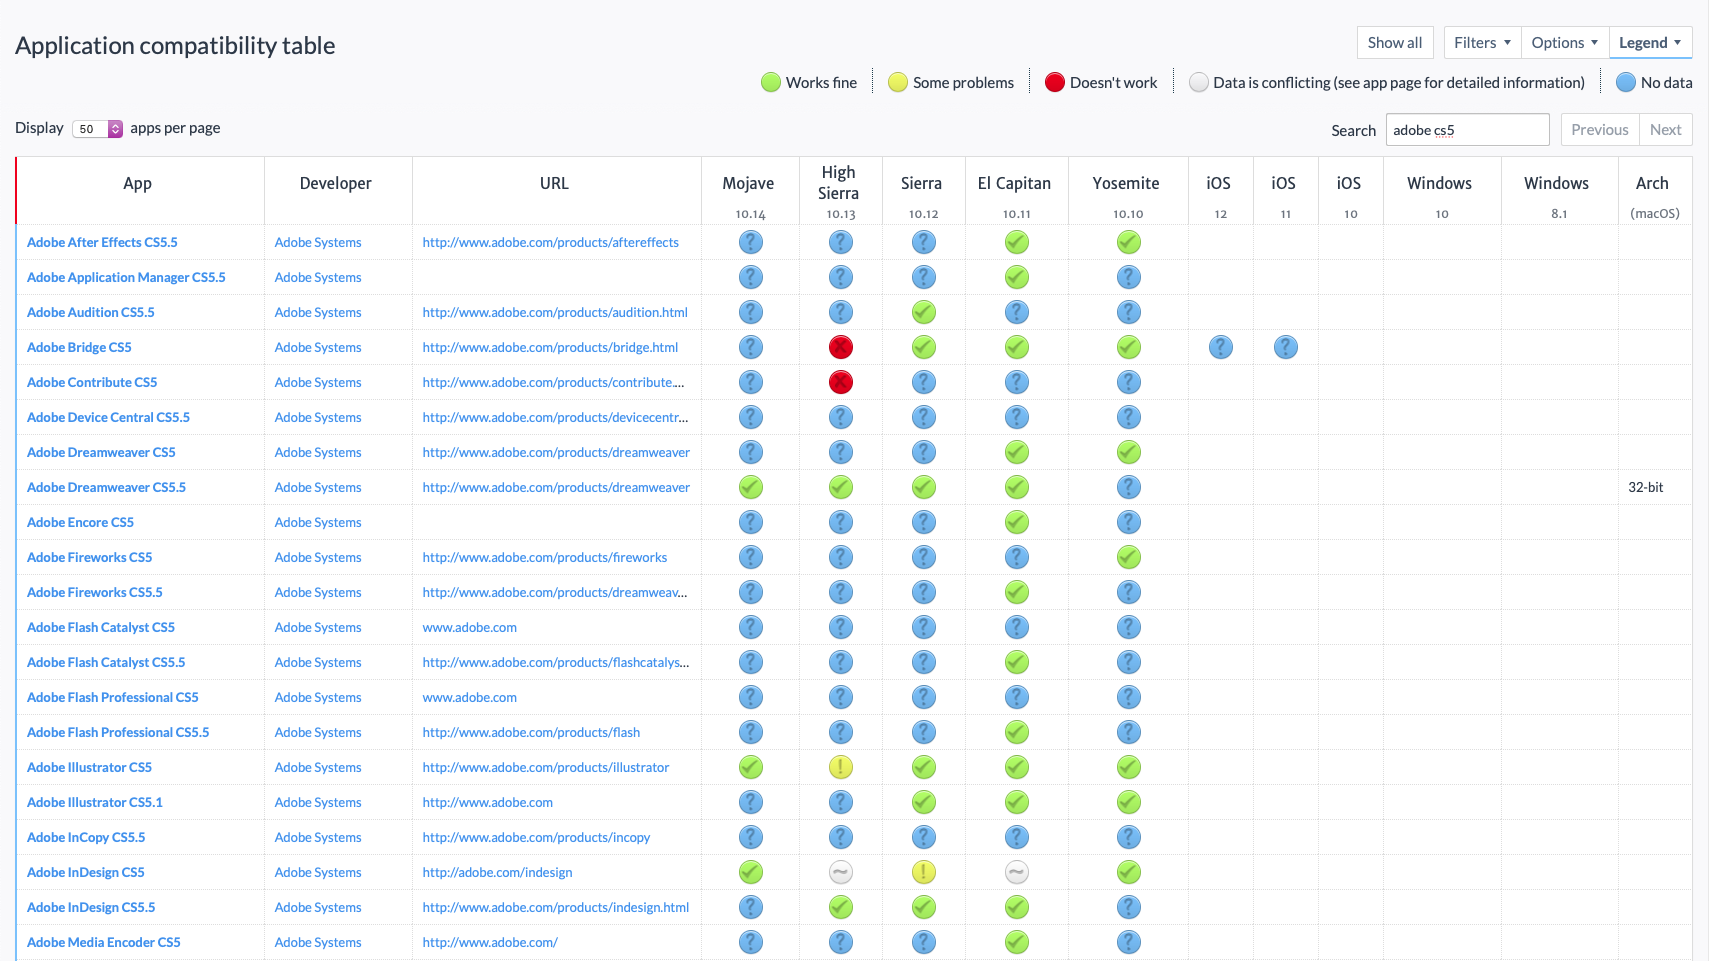Click Adobe Systems developer for Adobe Encore CS5
Image resolution: width=1709 pixels, height=961 pixels.
click(318, 522)
